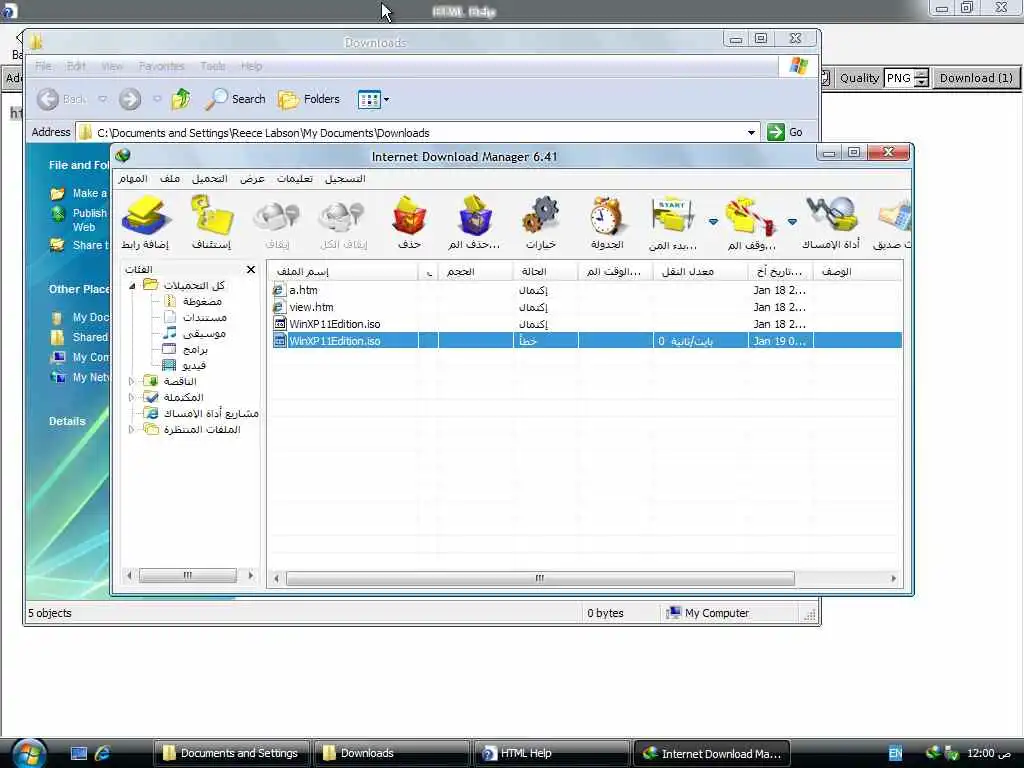Expand the الملفات المنتظرة category node
Viewport: 1024px width, 768px height.
coord(131,429)
